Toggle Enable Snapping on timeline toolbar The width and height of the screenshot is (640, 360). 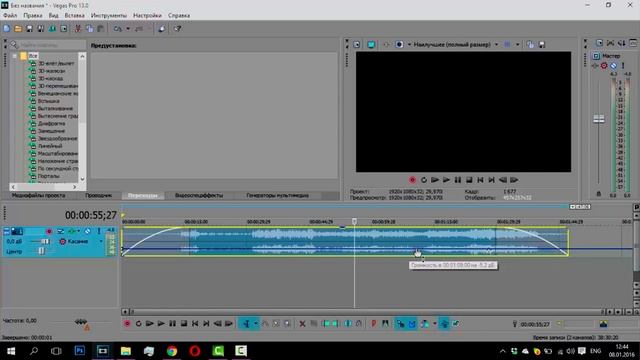click(400, 324)
